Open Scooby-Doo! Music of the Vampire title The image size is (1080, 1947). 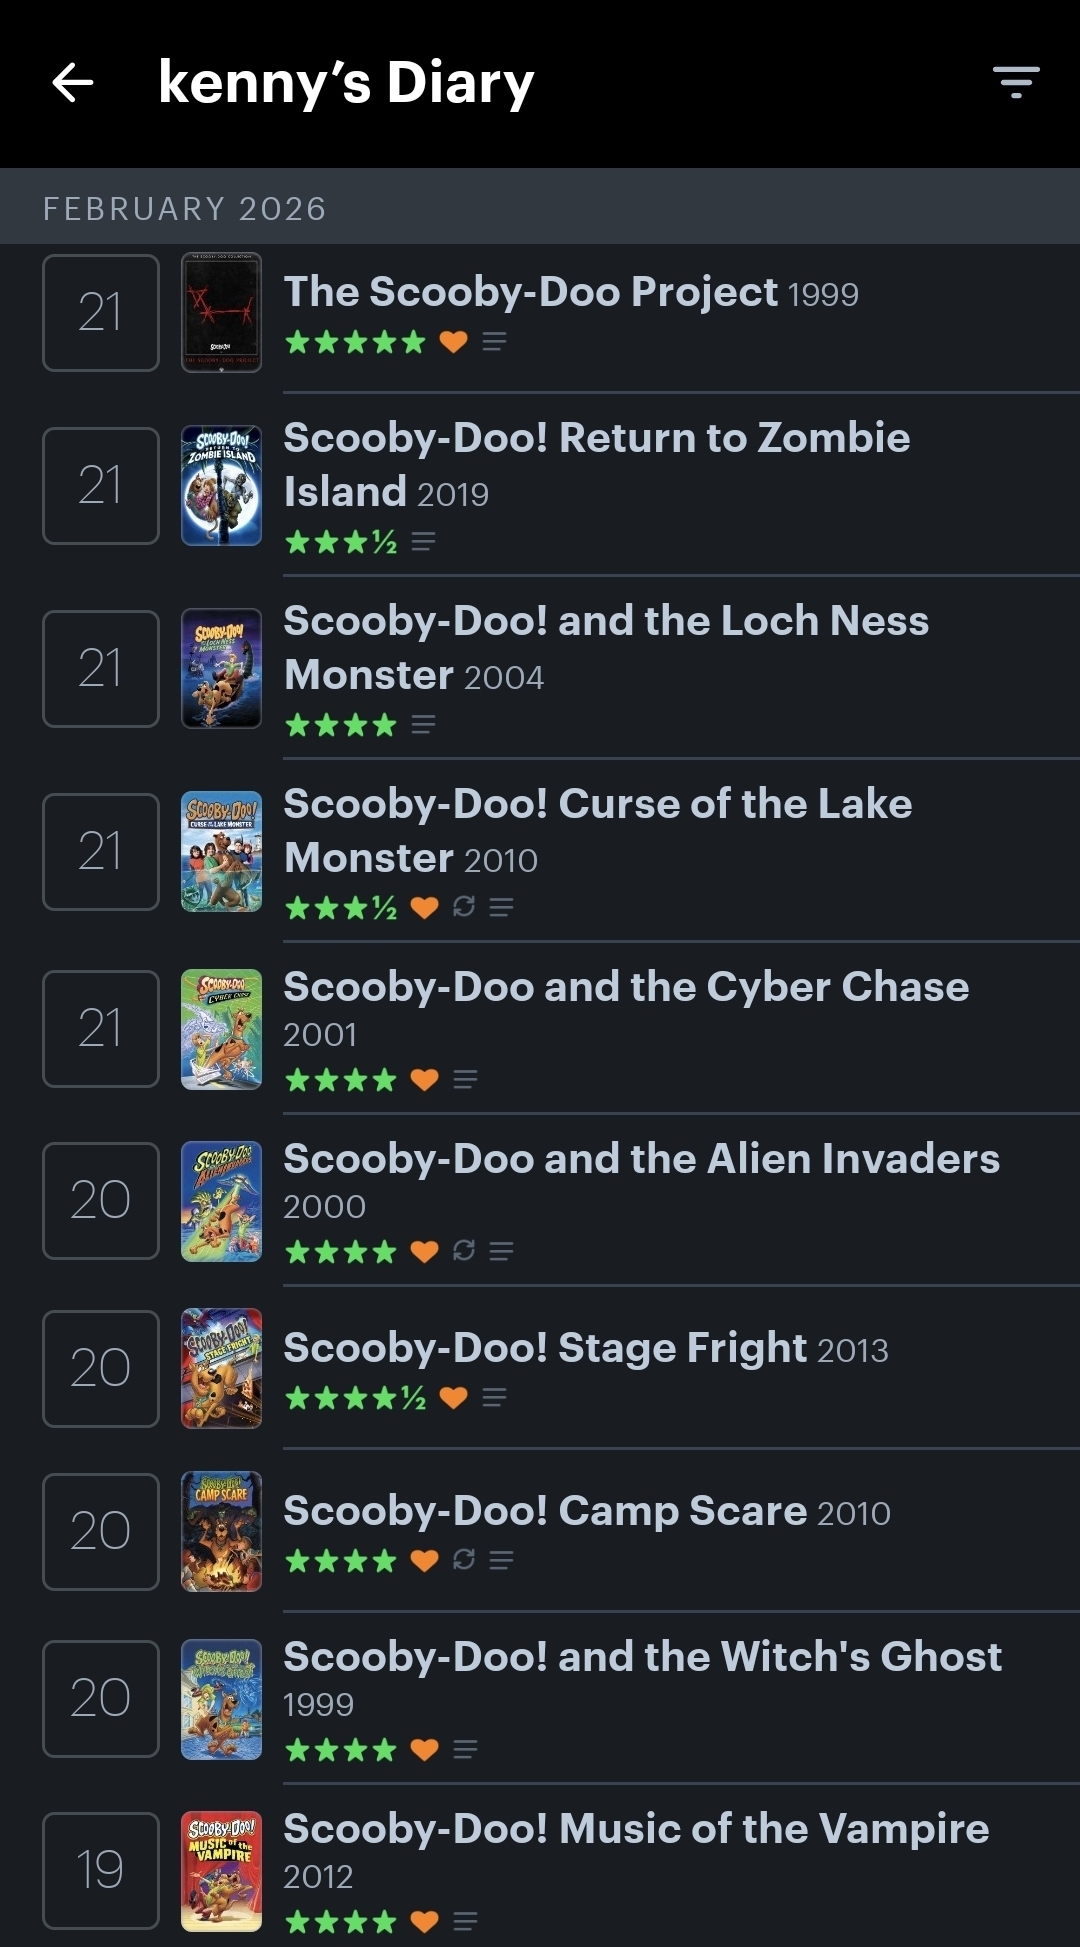tap(636, 1829)
